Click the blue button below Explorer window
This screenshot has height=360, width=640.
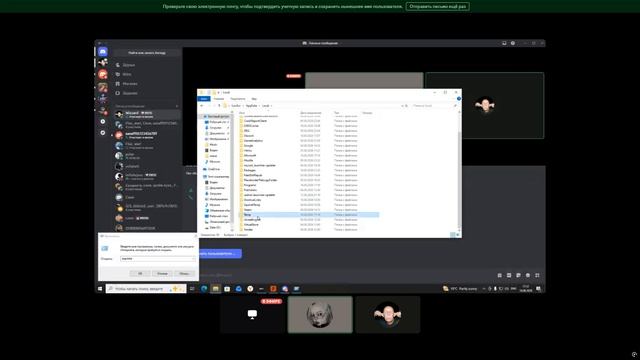pos(220,253)
